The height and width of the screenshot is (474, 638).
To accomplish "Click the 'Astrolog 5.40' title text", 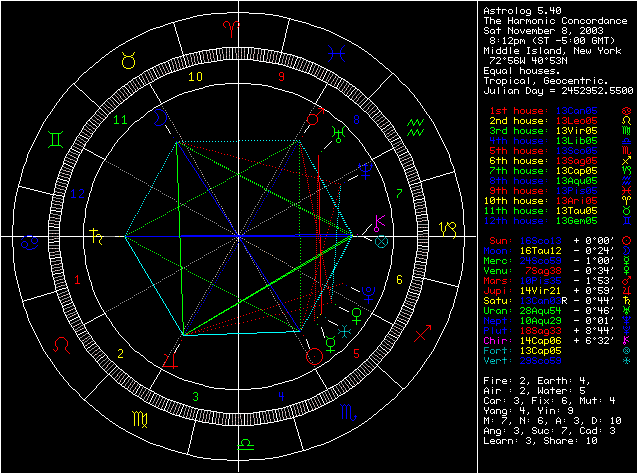I will point(522,11).
